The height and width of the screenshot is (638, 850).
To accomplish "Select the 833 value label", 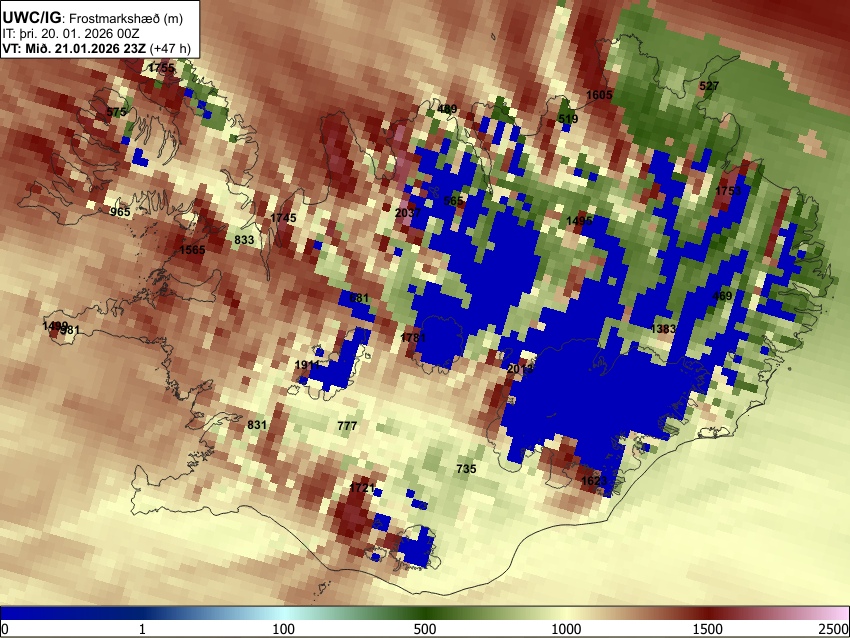I will 244,240.
